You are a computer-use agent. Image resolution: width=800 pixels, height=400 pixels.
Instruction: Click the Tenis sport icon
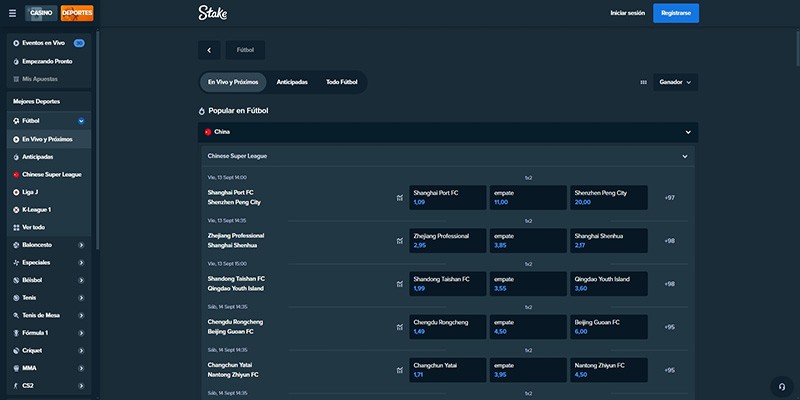coord(16,298)
